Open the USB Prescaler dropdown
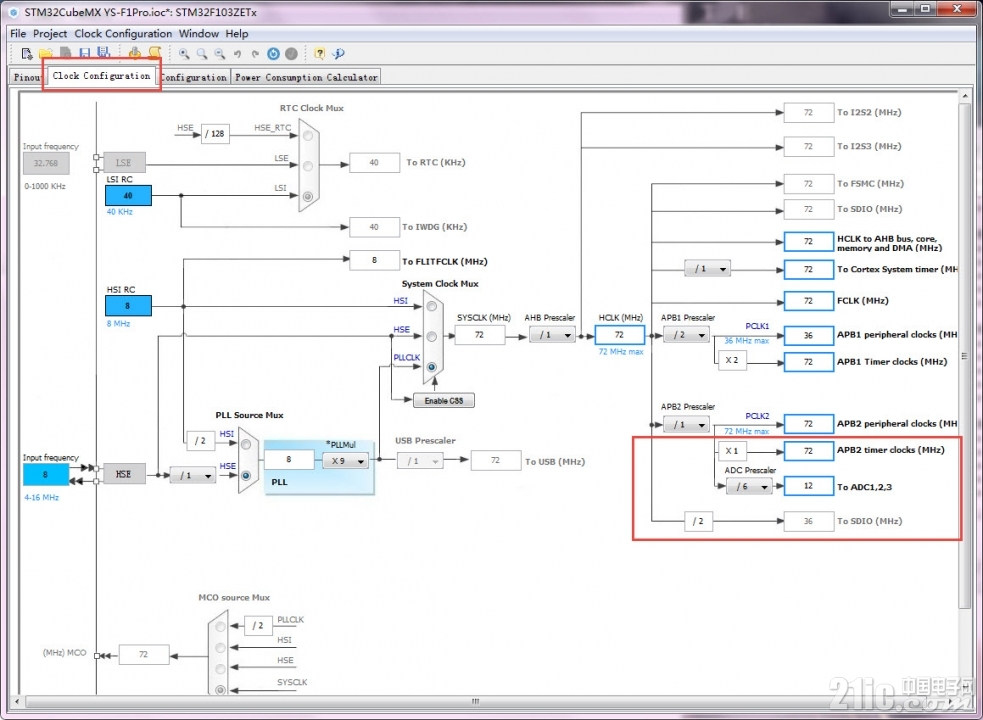 (420, 461)
